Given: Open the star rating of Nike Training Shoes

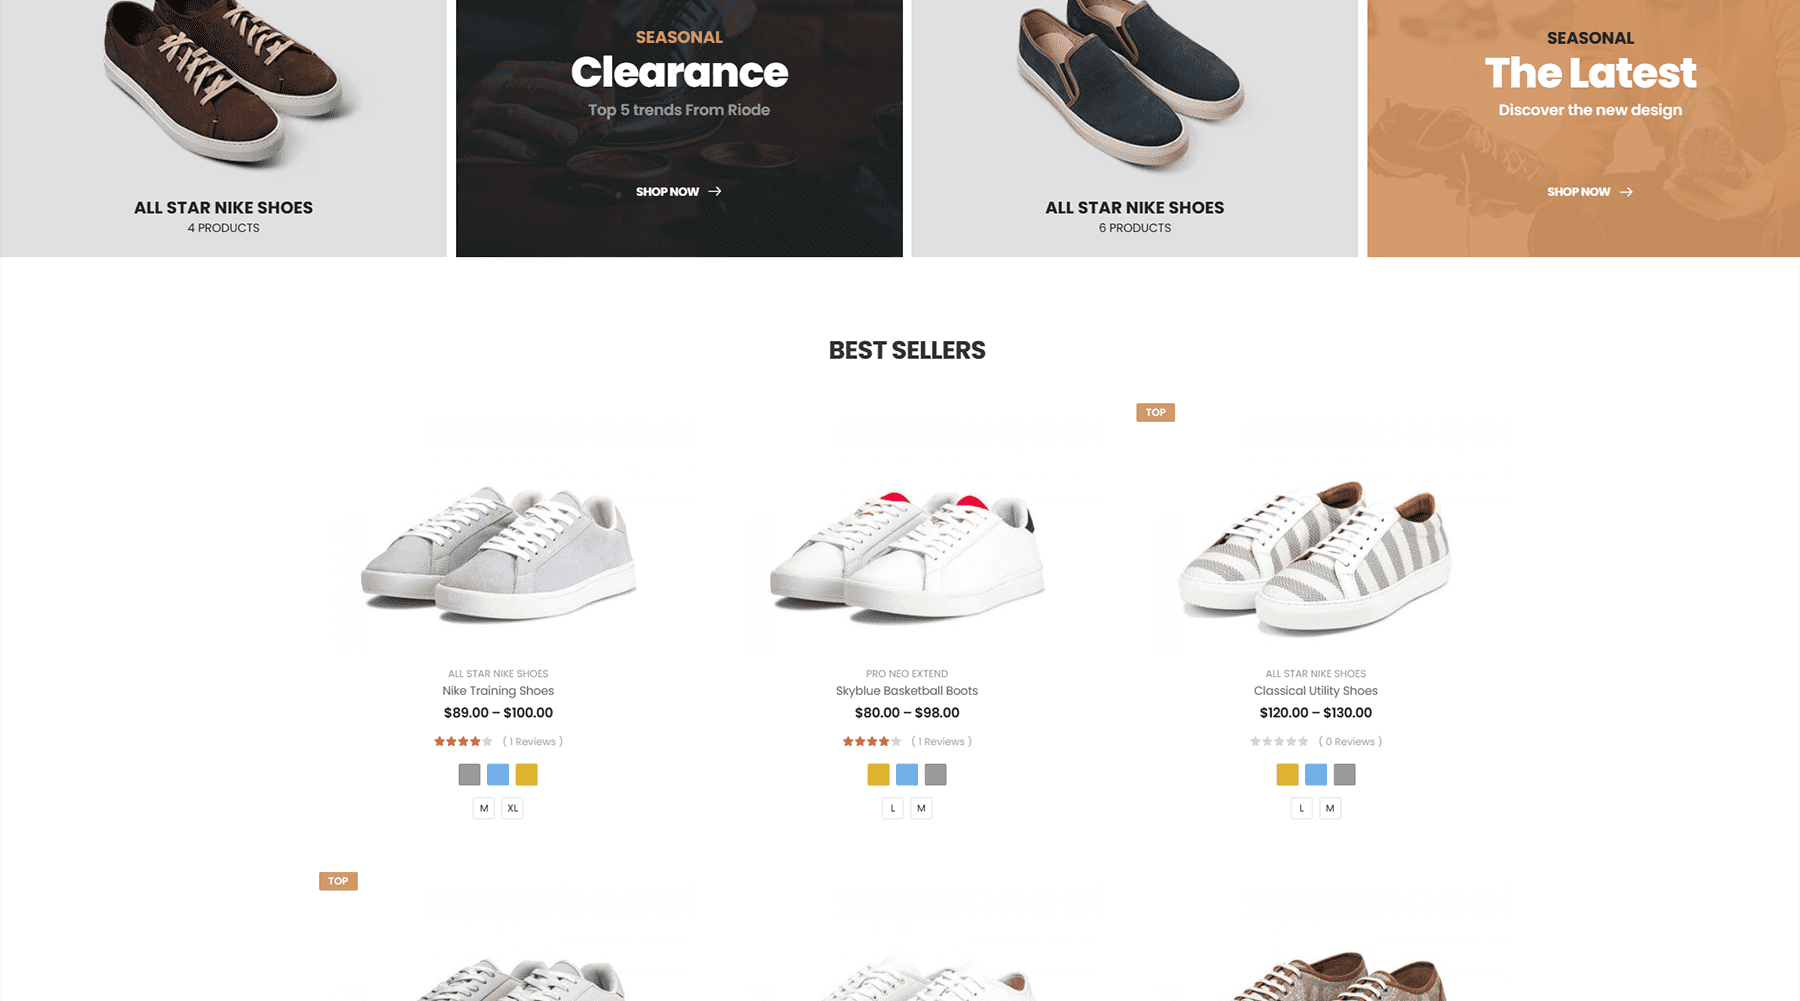Looking at the screenshot, I should point(463,742).
